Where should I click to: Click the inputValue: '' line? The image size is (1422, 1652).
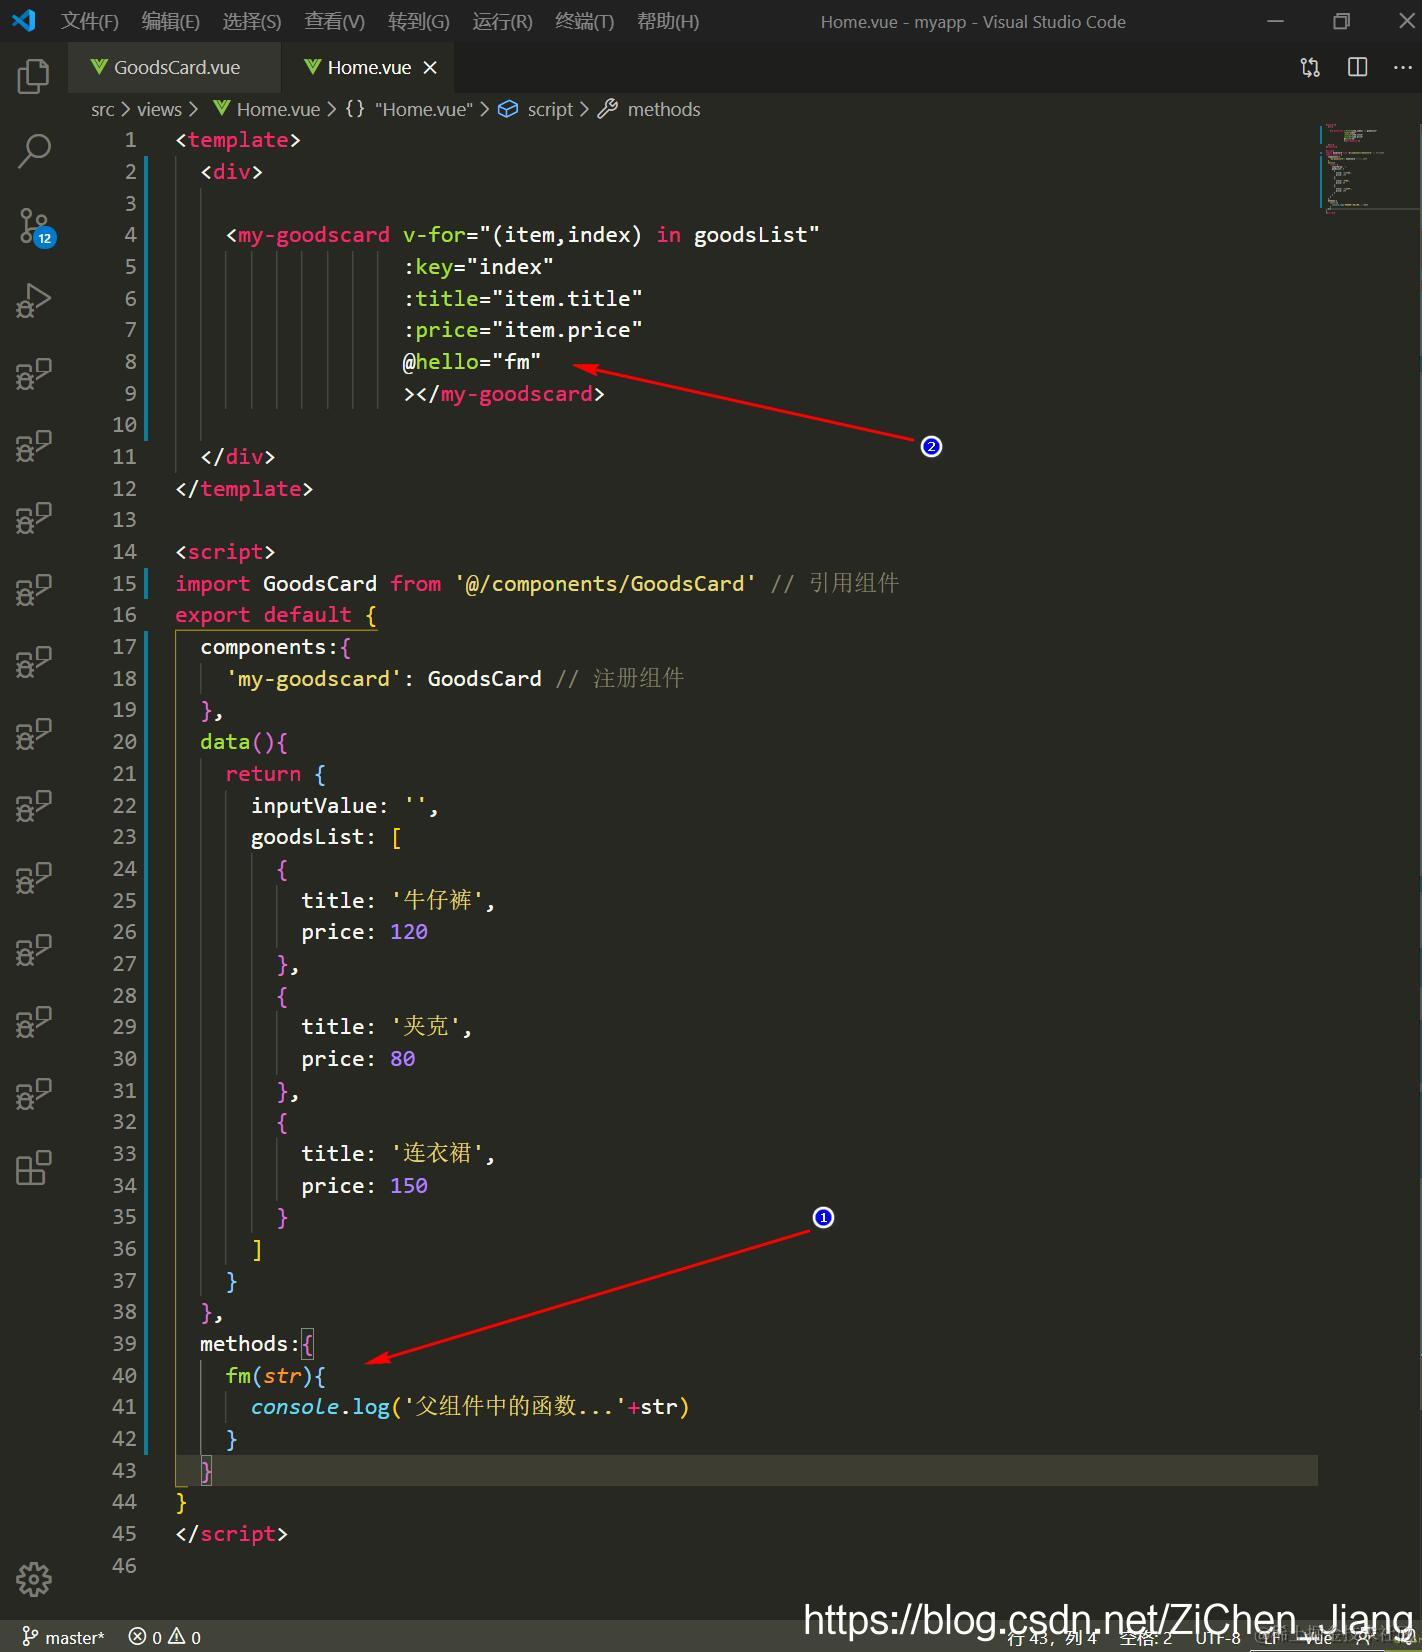[345, 806]
